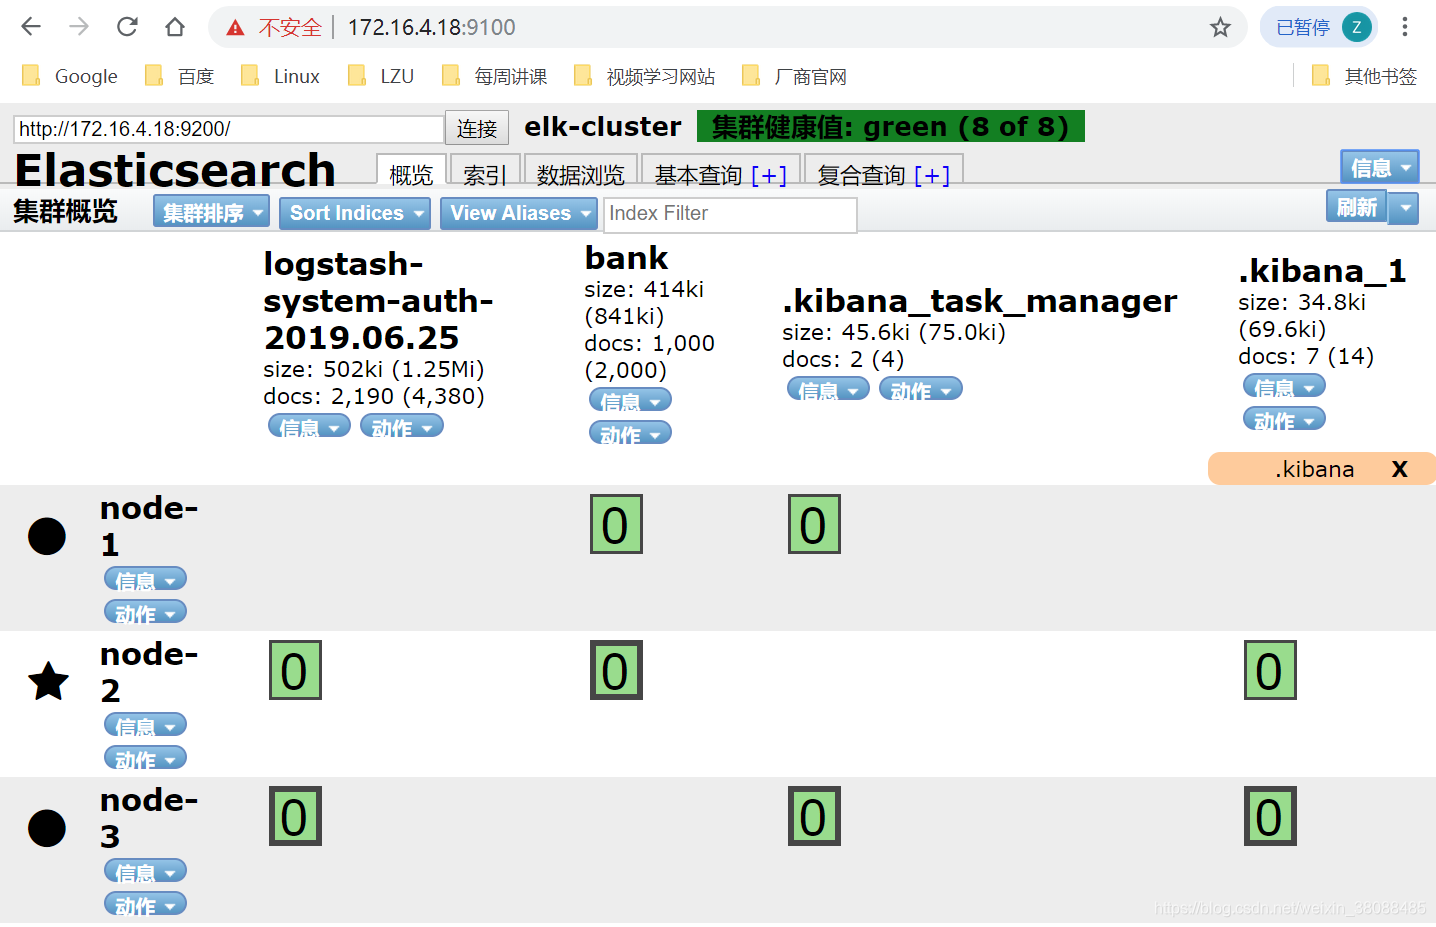Screen dimensions: 1436x927
Task: Select logstash shard 0 on node-2
Action: [x=295, y=670]
